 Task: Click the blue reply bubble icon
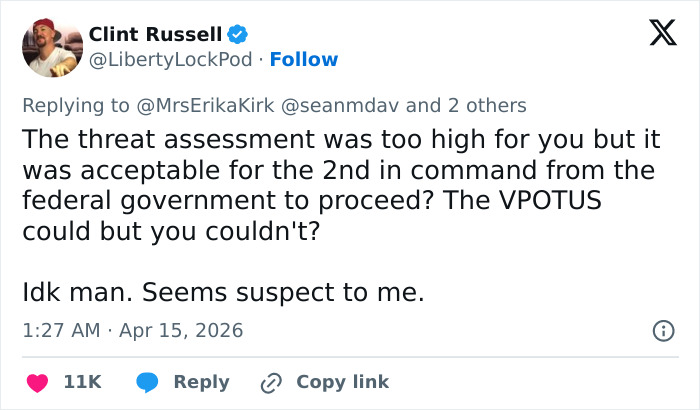click(x=148, y=382)
